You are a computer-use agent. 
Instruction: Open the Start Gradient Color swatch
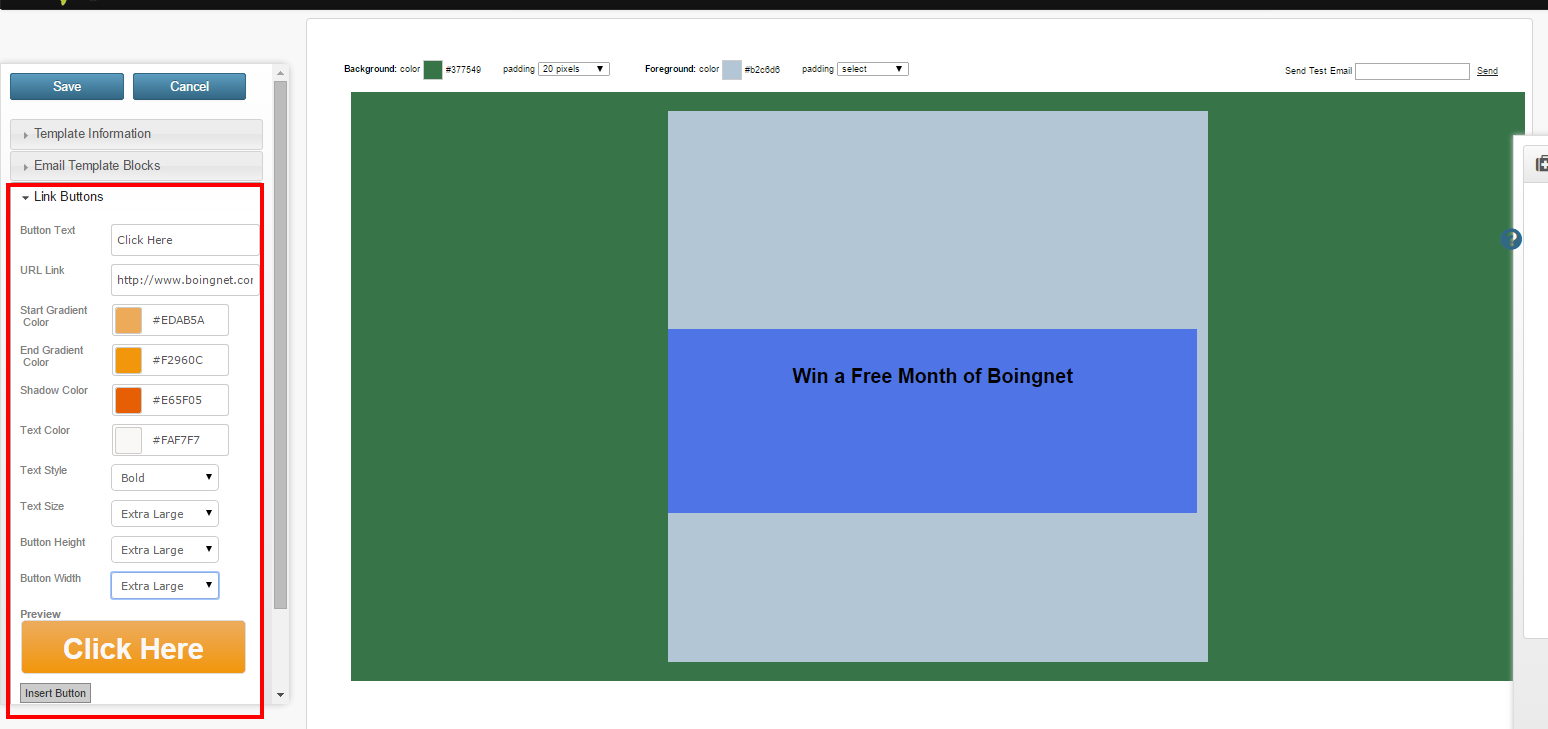pos(128,320)
